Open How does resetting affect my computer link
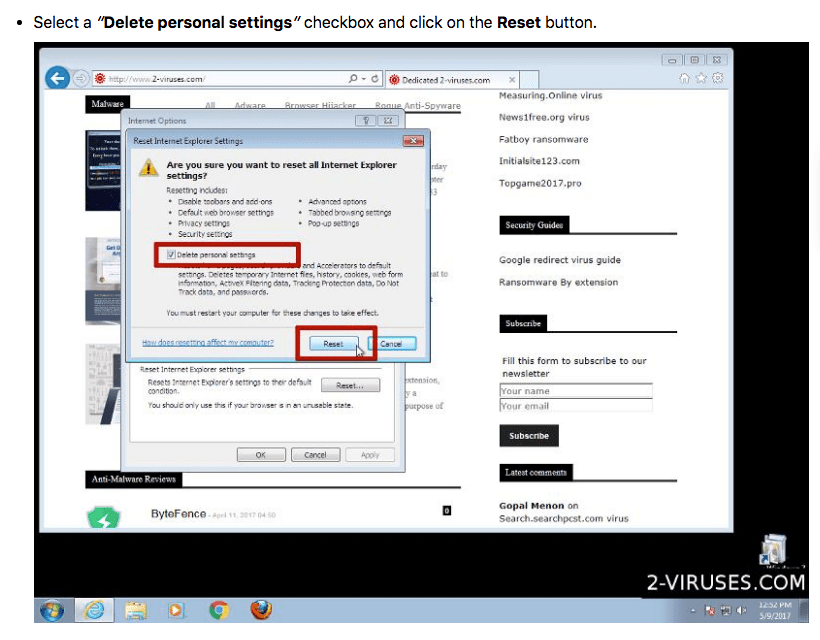Viewport: 820px width, 640px height. (x=208, y=342)
